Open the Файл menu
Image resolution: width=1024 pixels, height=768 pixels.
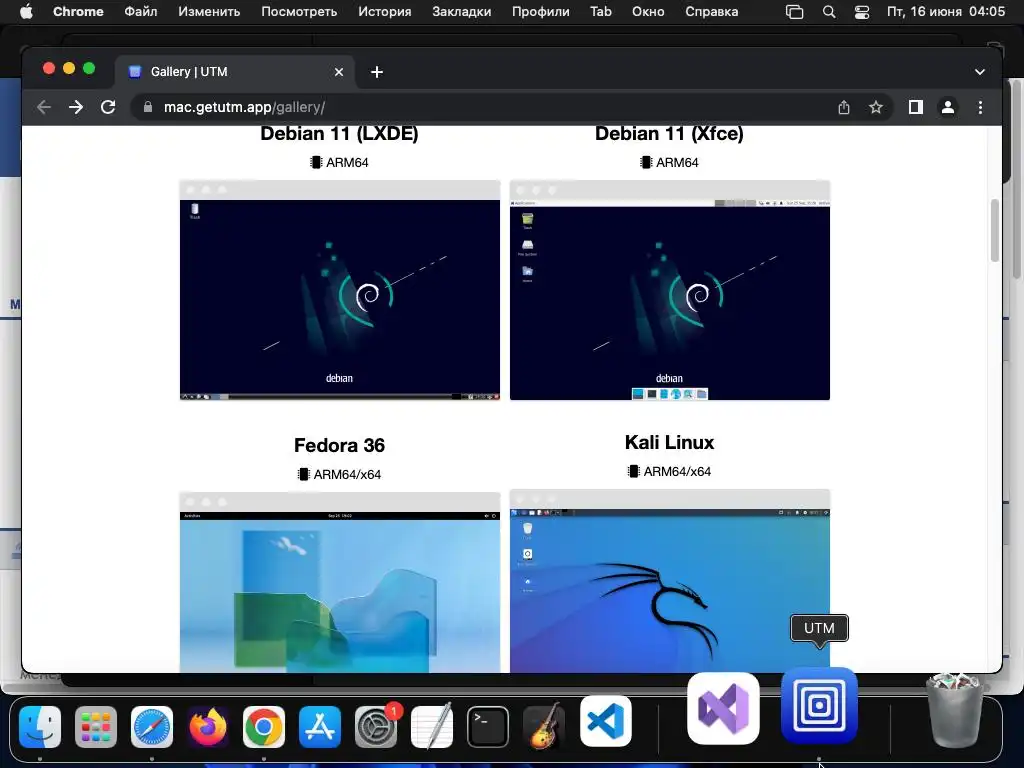coord(140,12)
